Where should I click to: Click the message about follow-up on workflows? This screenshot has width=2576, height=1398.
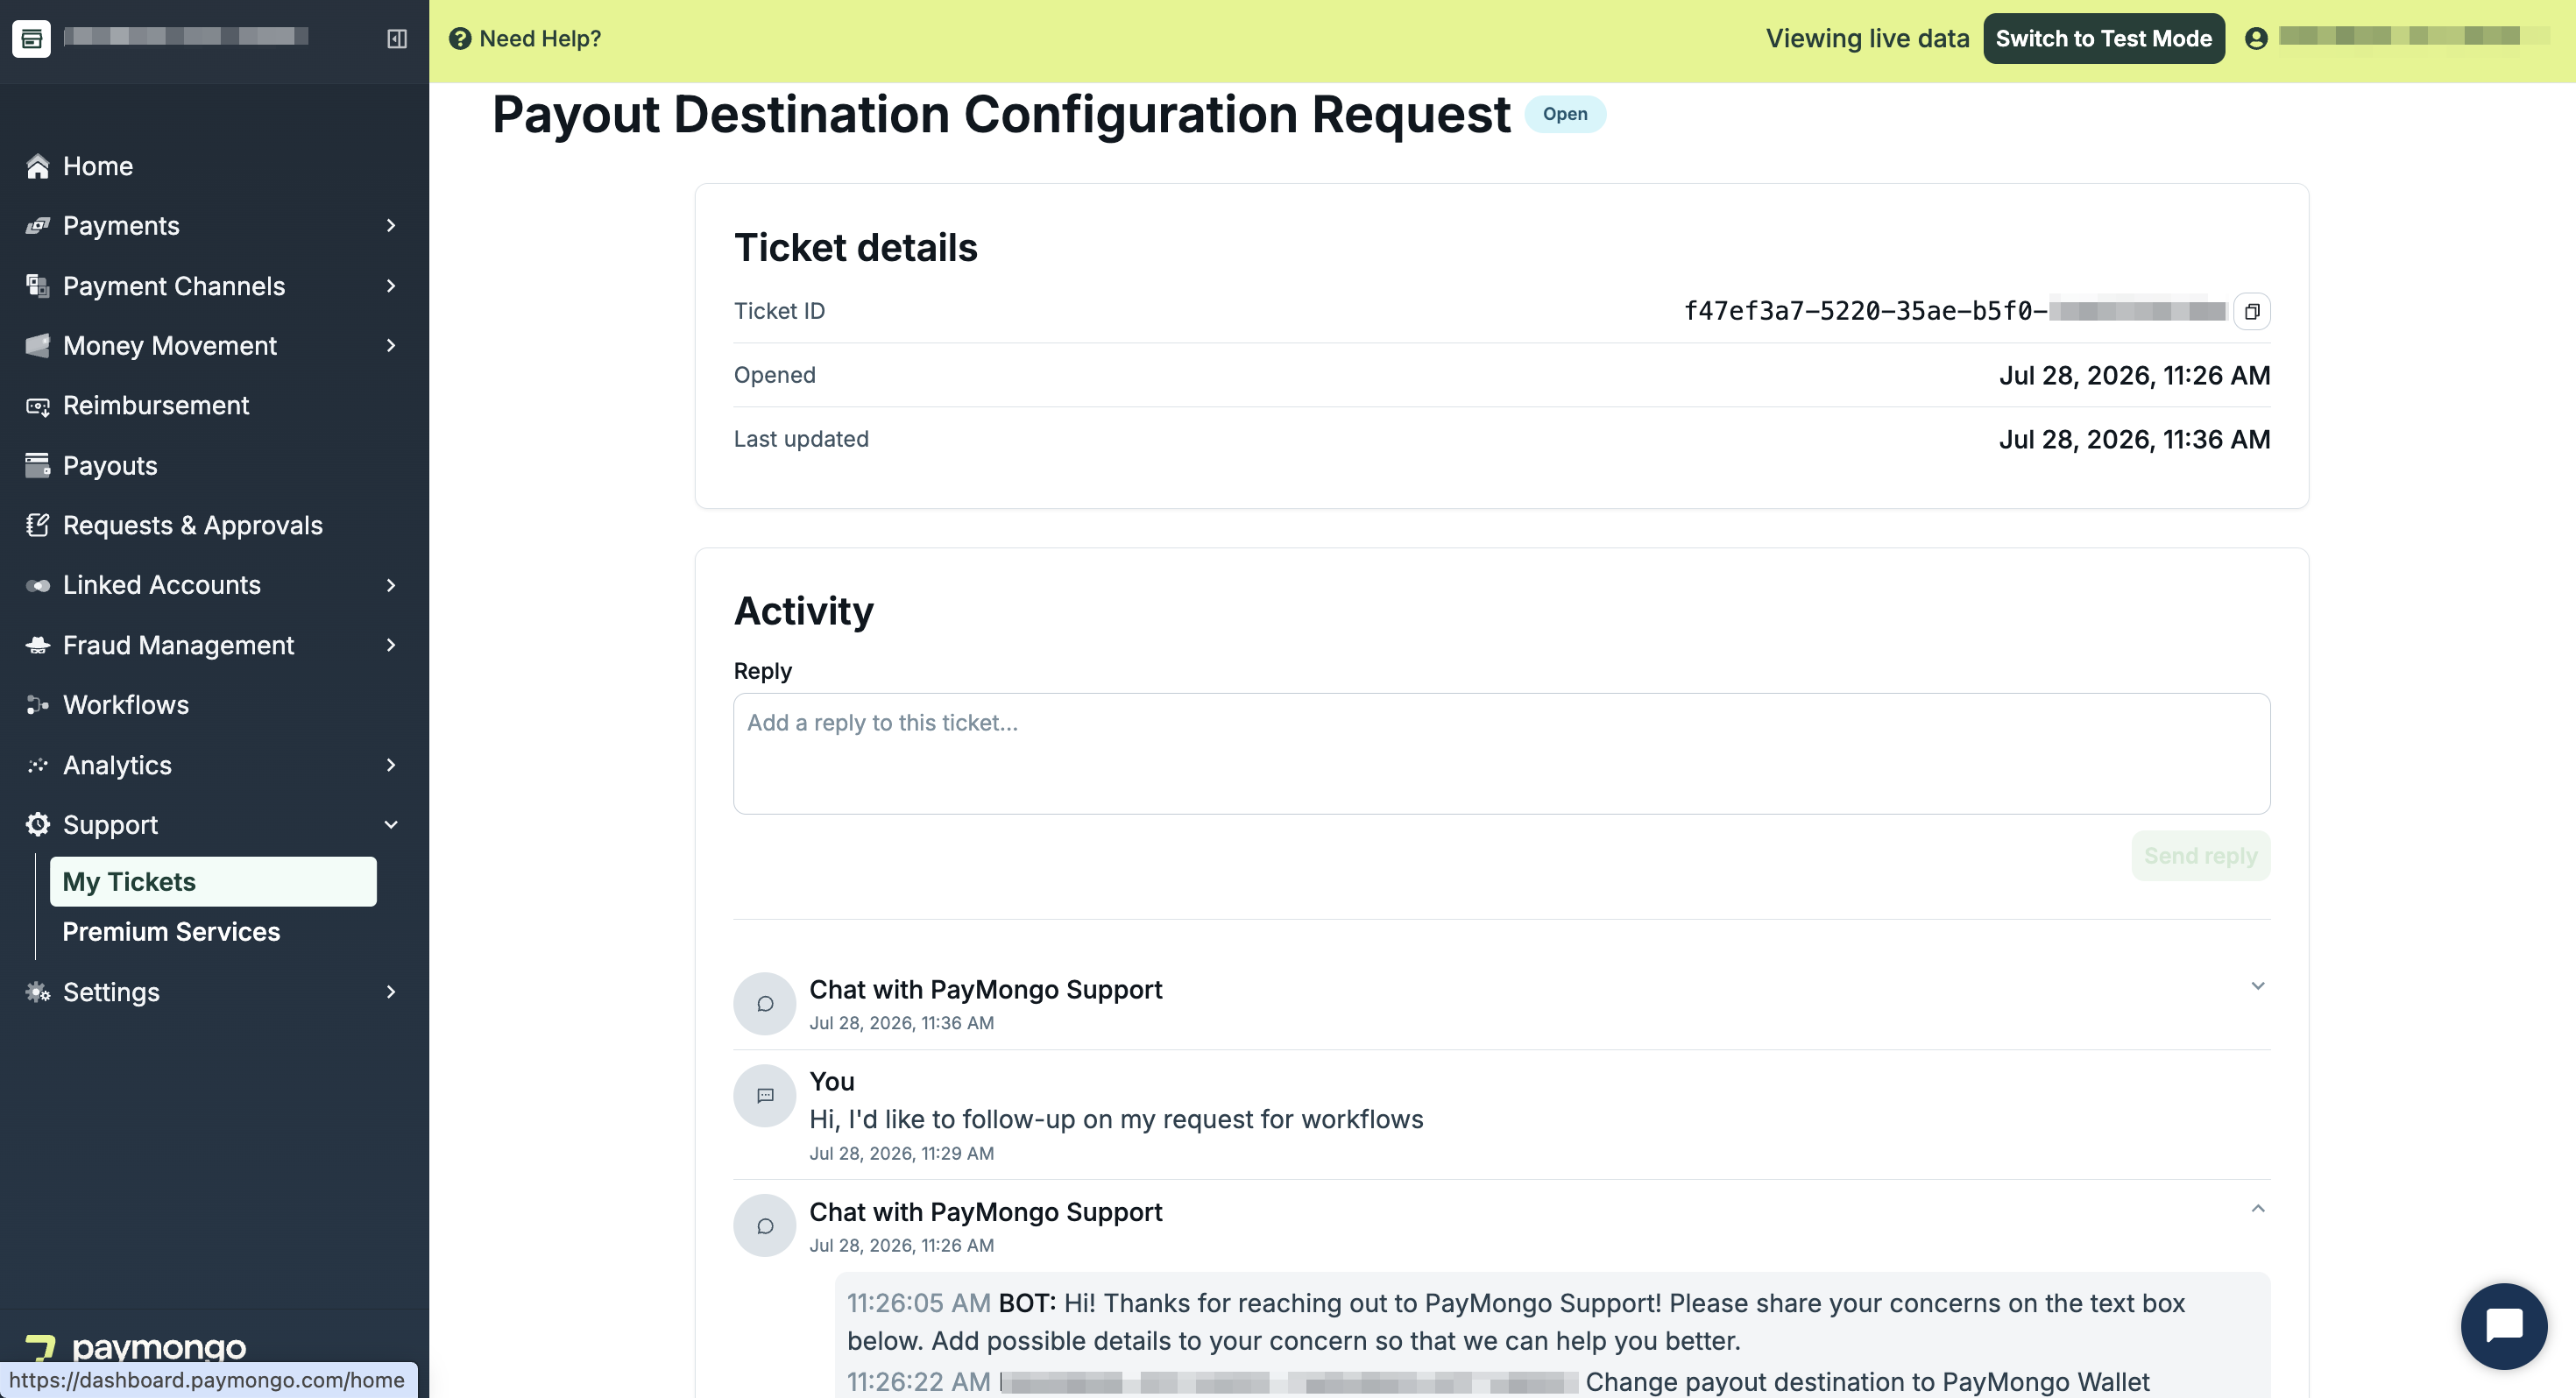(1116, 1120)
